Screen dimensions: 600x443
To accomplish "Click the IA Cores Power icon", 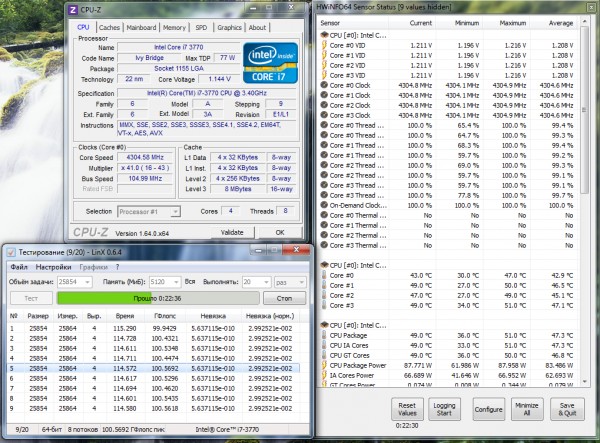I will pos(324,375).
